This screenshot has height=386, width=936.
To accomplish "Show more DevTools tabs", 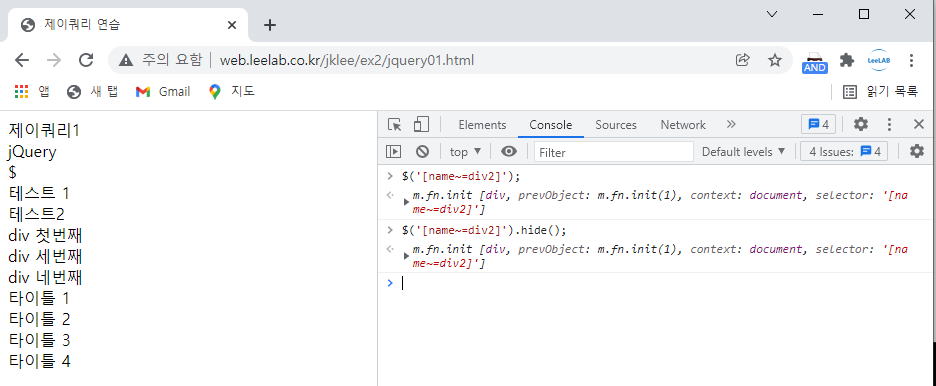I will 731,124.
